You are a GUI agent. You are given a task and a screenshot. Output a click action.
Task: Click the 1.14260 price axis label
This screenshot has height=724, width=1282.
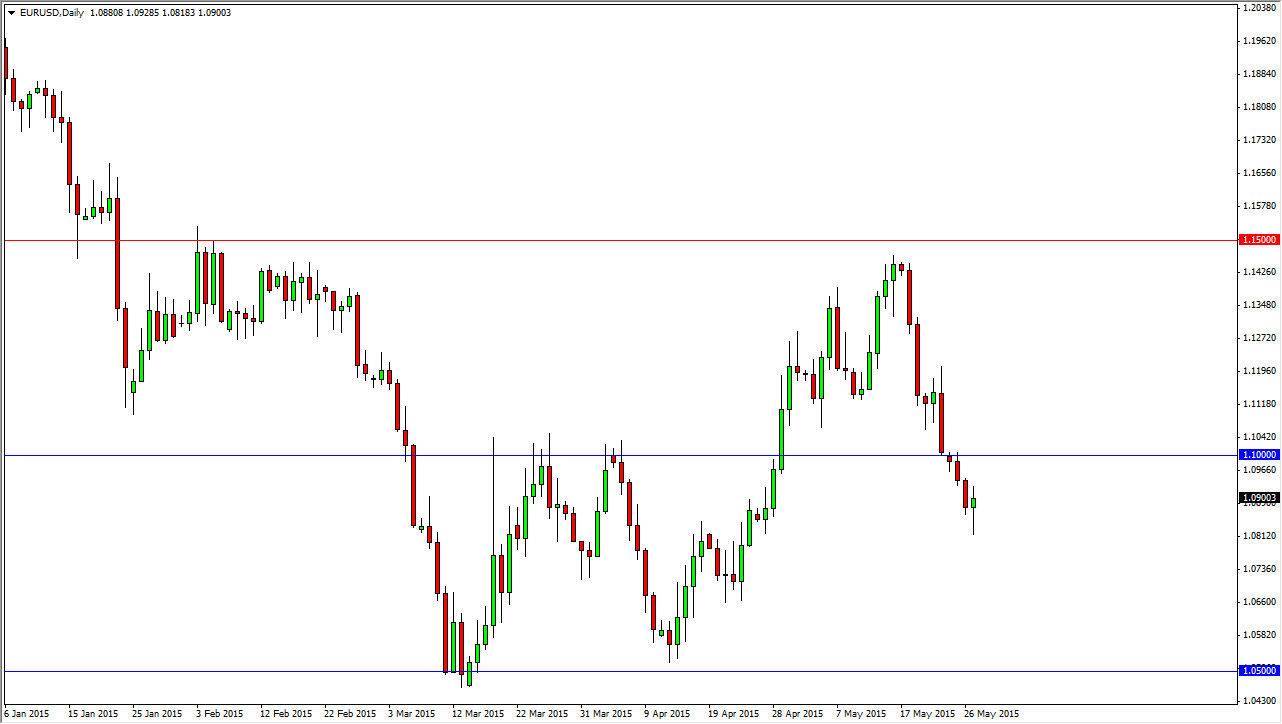click(x=1259, y=272)
